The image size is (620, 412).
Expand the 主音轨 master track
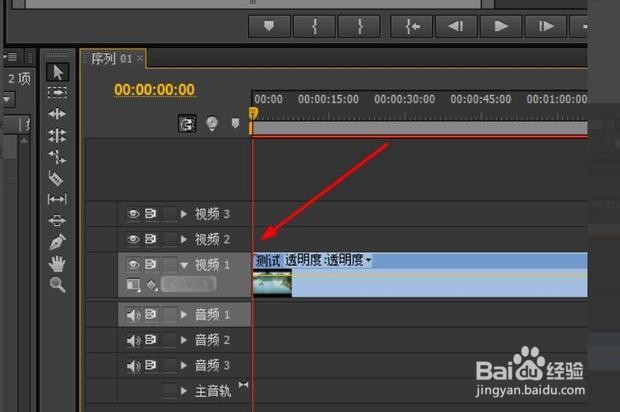pos(184,391)
